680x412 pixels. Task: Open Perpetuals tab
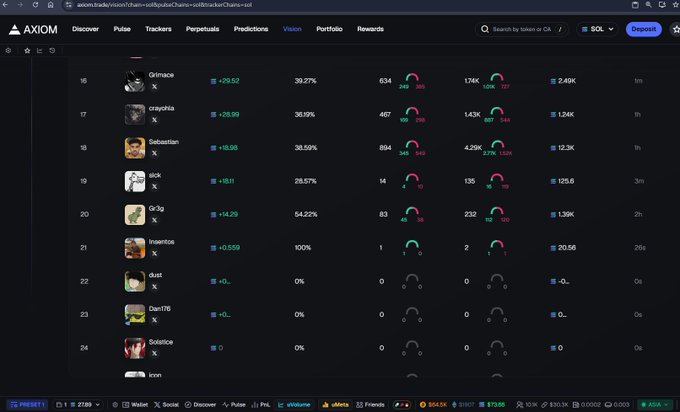click(203, 29)
